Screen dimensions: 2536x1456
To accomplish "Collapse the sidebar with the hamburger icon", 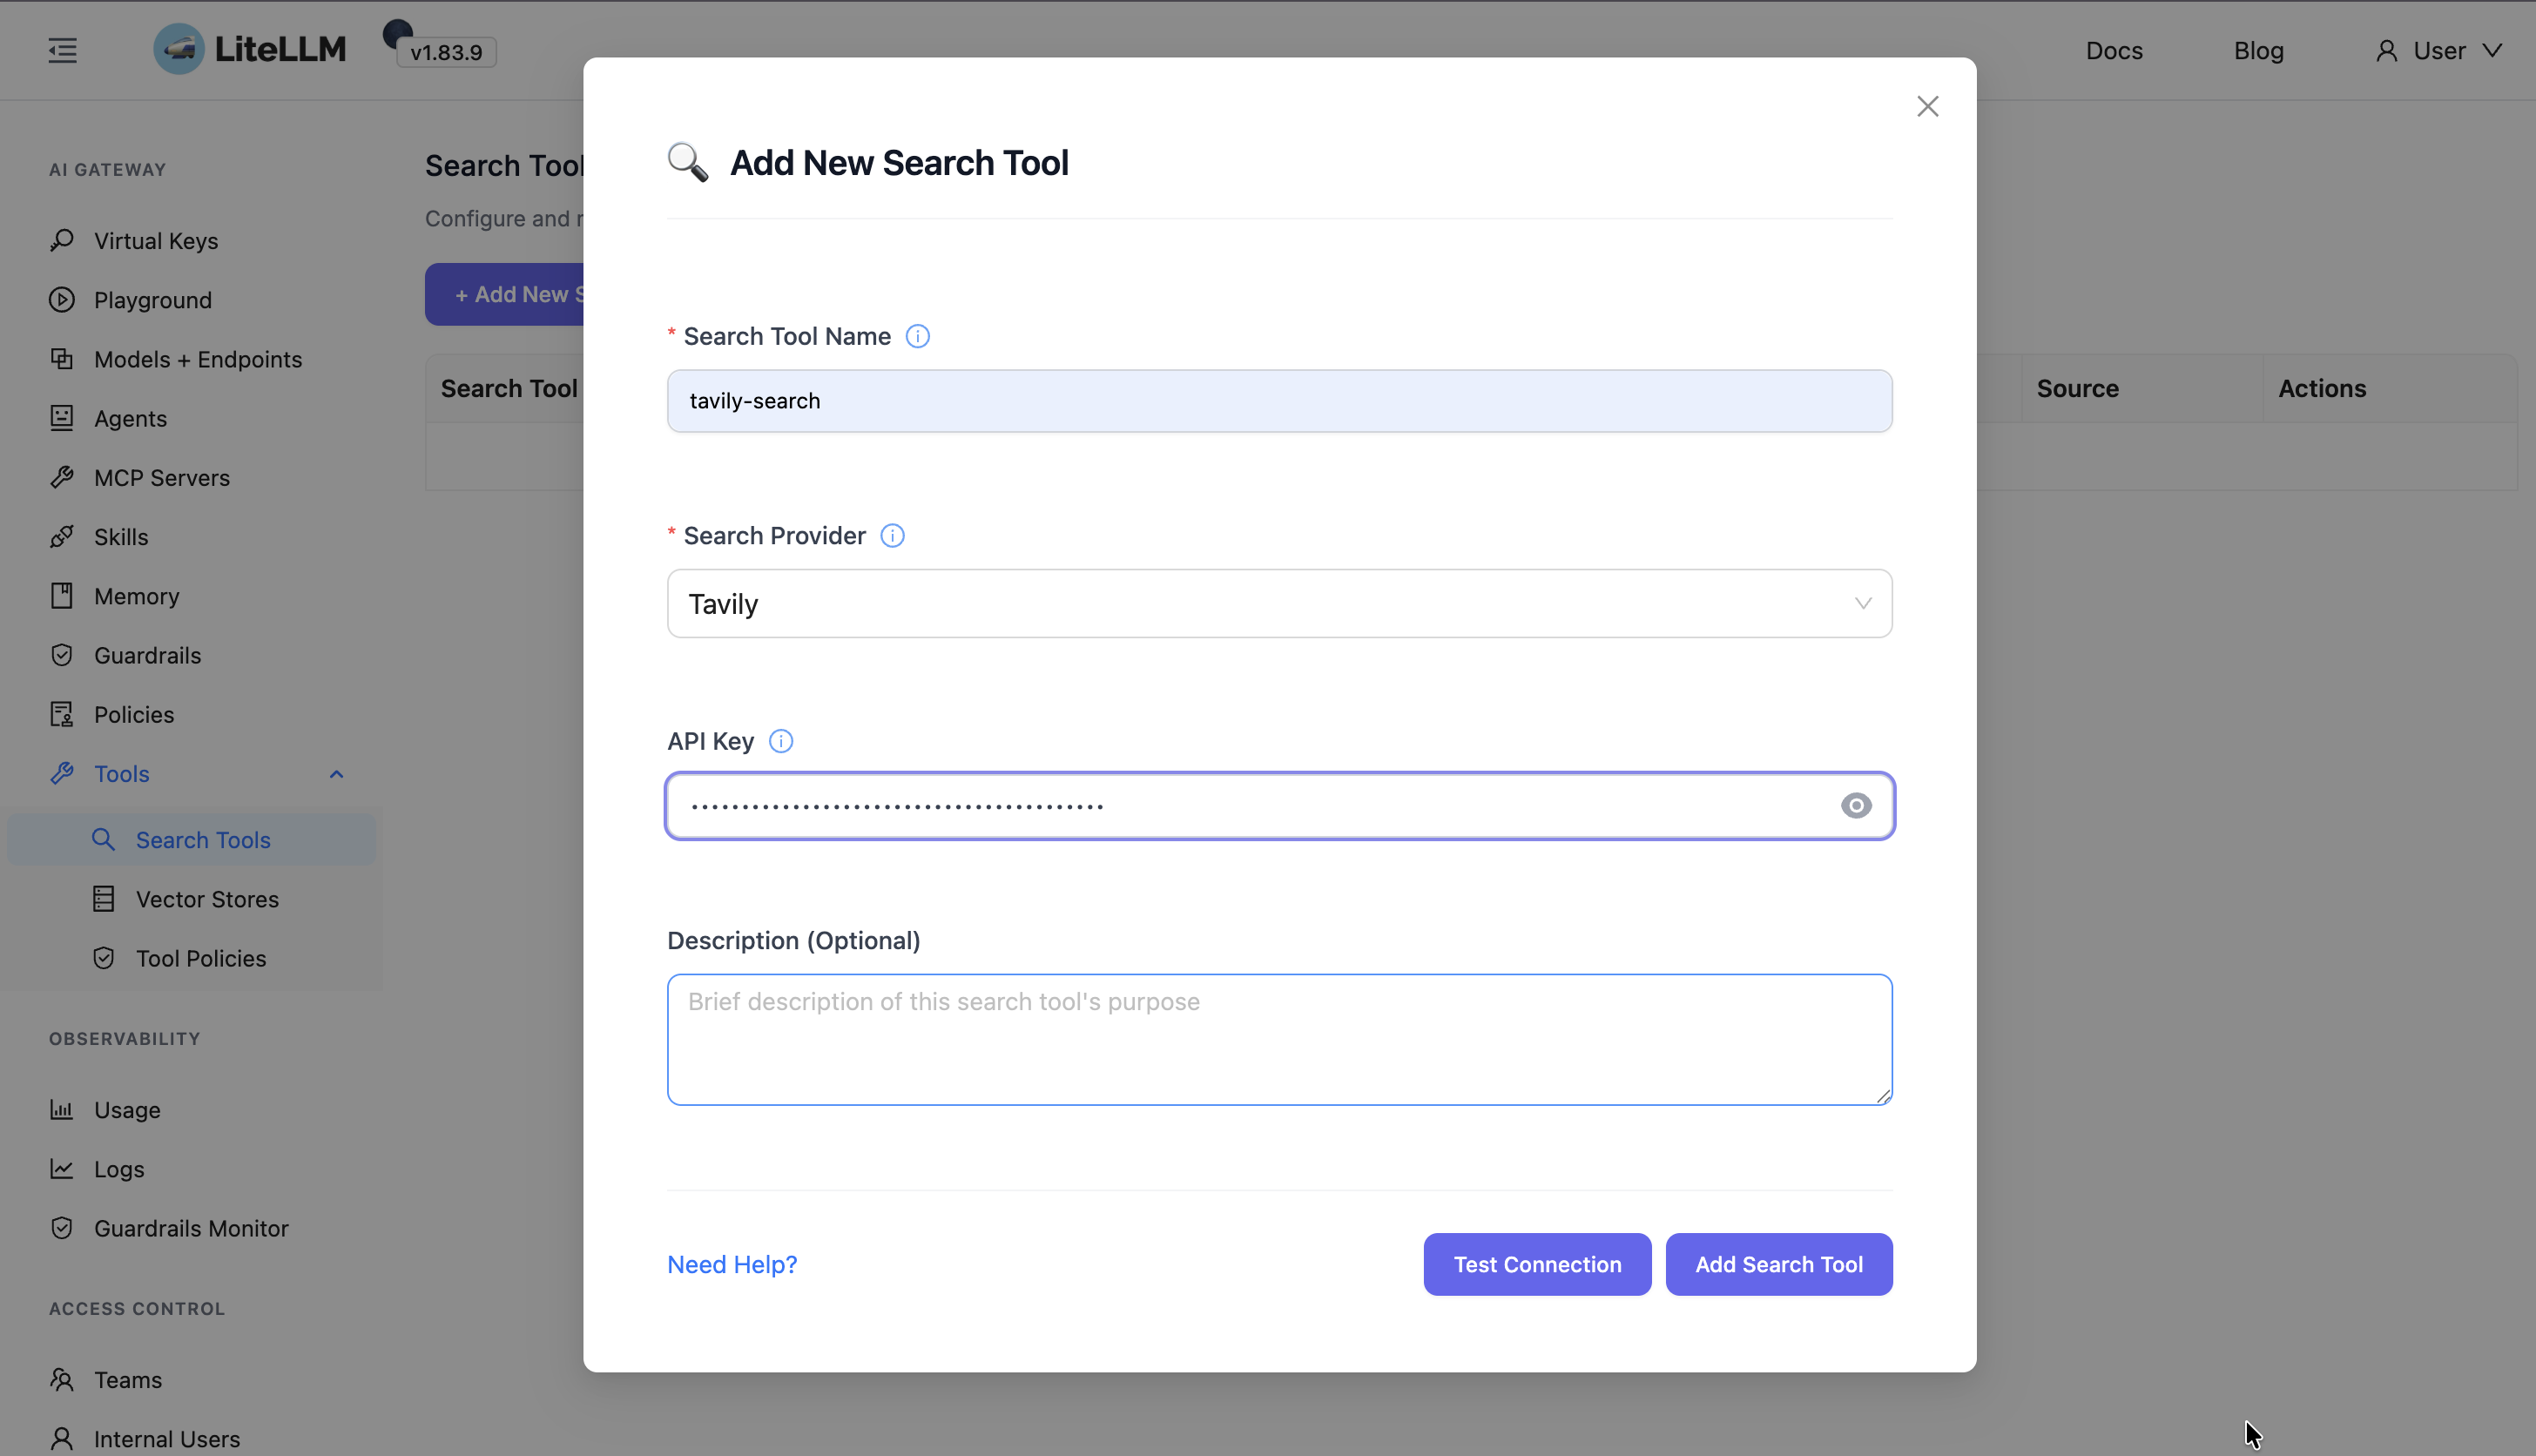I will click(x=62, y=50).
